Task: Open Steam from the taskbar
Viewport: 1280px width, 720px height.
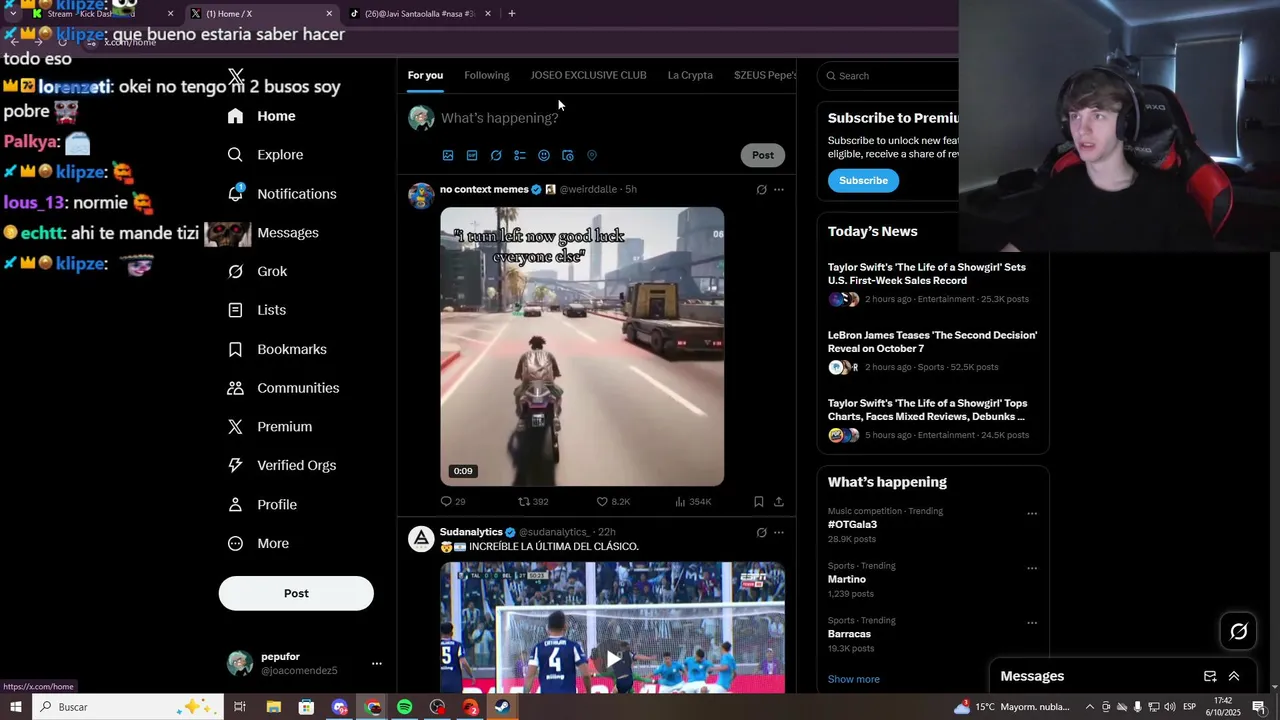Action: [x=502, y=707]
